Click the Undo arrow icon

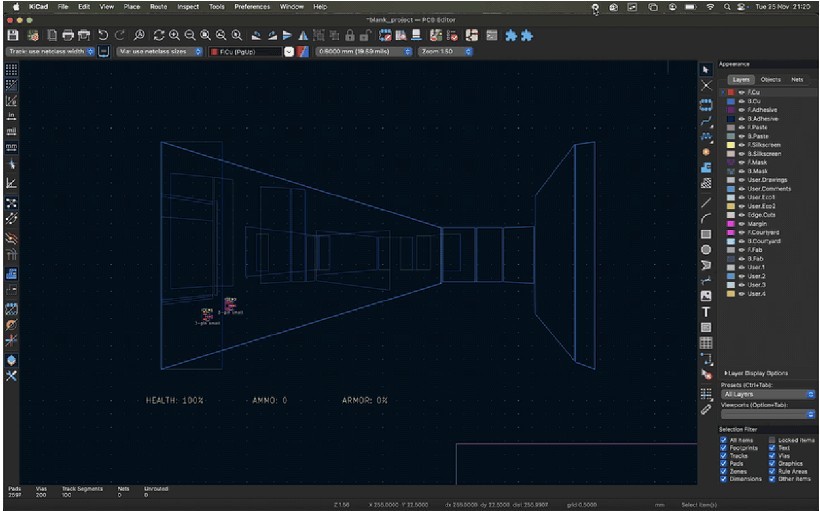[102, 35]
